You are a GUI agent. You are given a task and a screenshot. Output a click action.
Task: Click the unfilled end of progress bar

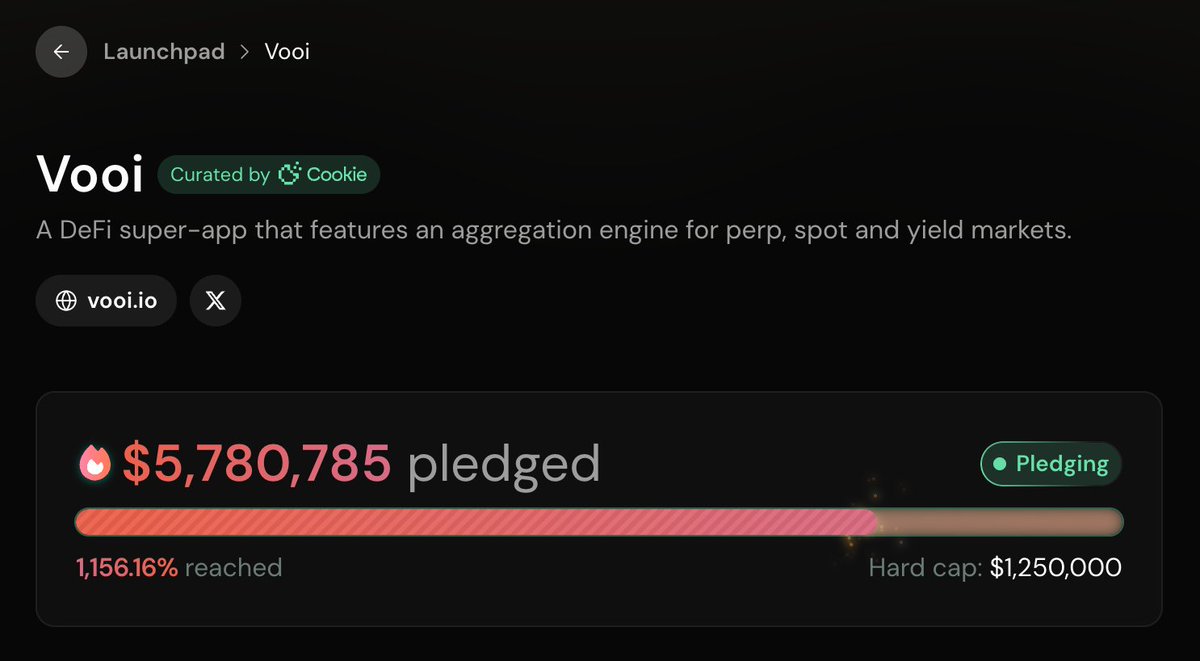[1000, 522]
